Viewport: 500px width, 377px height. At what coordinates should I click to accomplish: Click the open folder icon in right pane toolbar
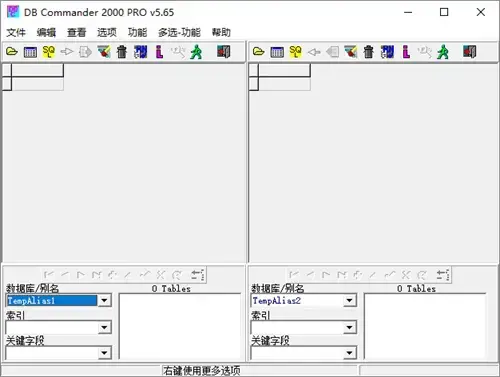tap(259, 52)
